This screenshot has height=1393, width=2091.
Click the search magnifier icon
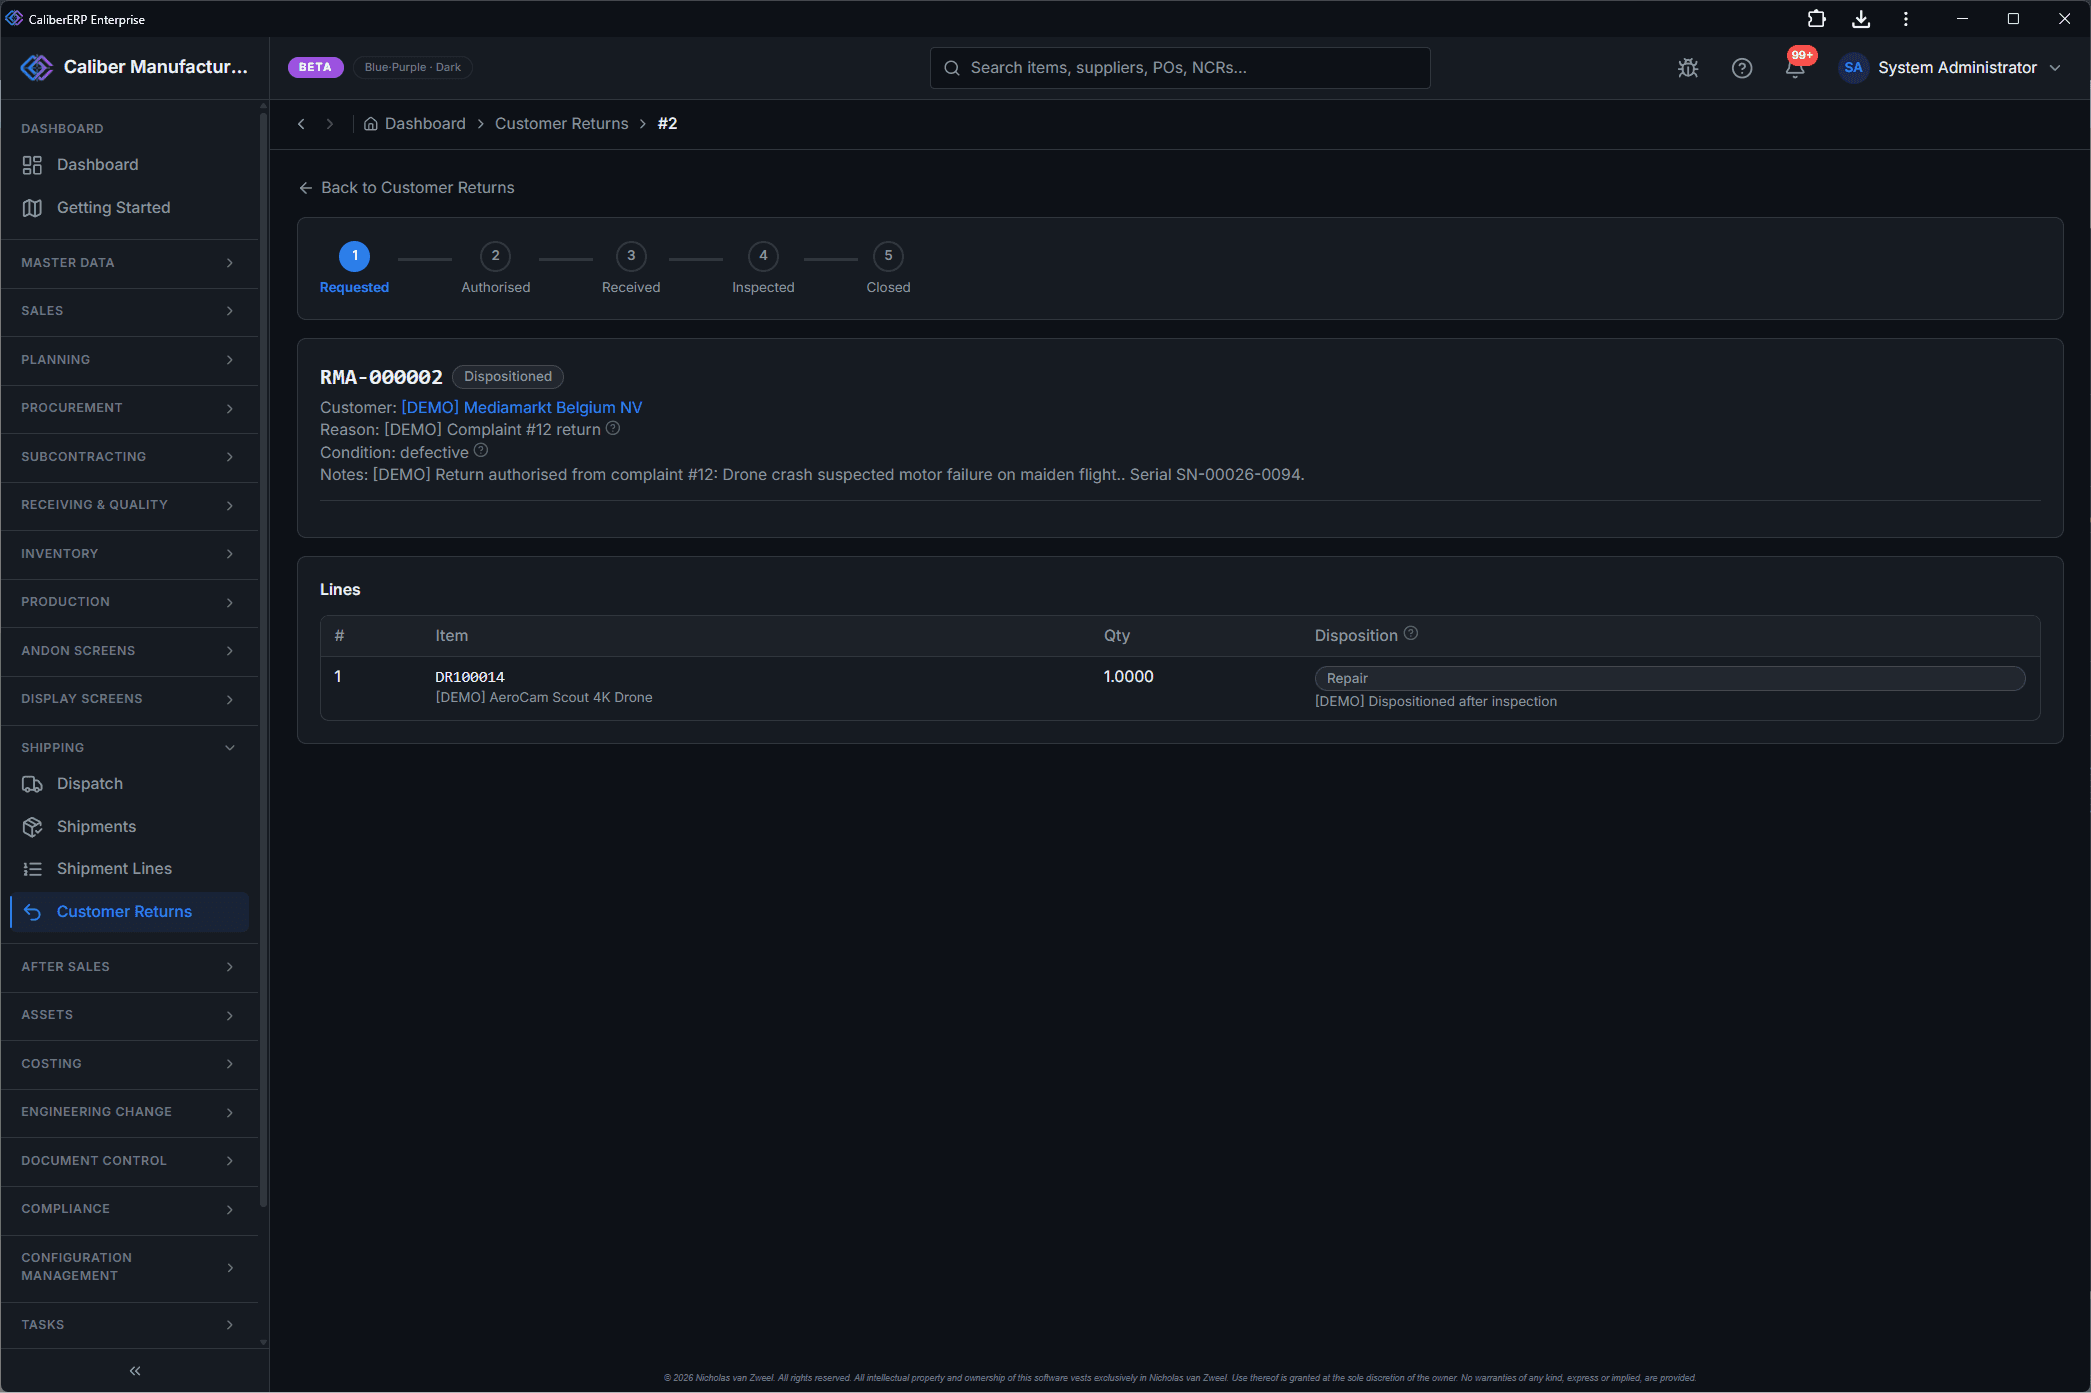coord(952,68)
